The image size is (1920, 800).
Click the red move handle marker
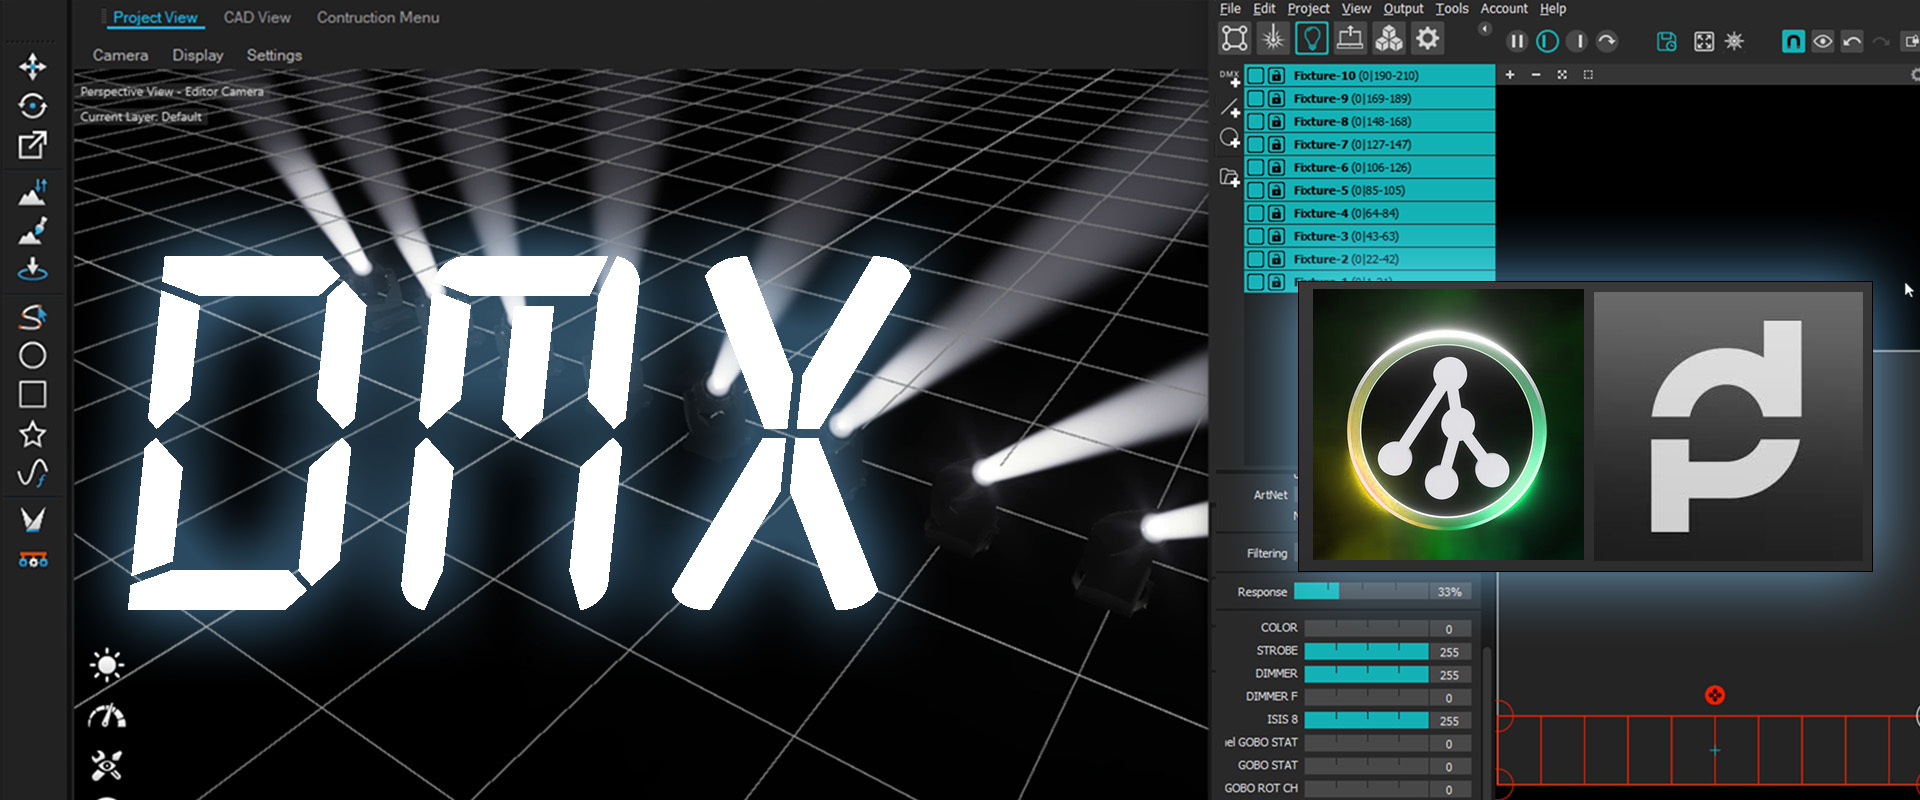(1714, 695)
